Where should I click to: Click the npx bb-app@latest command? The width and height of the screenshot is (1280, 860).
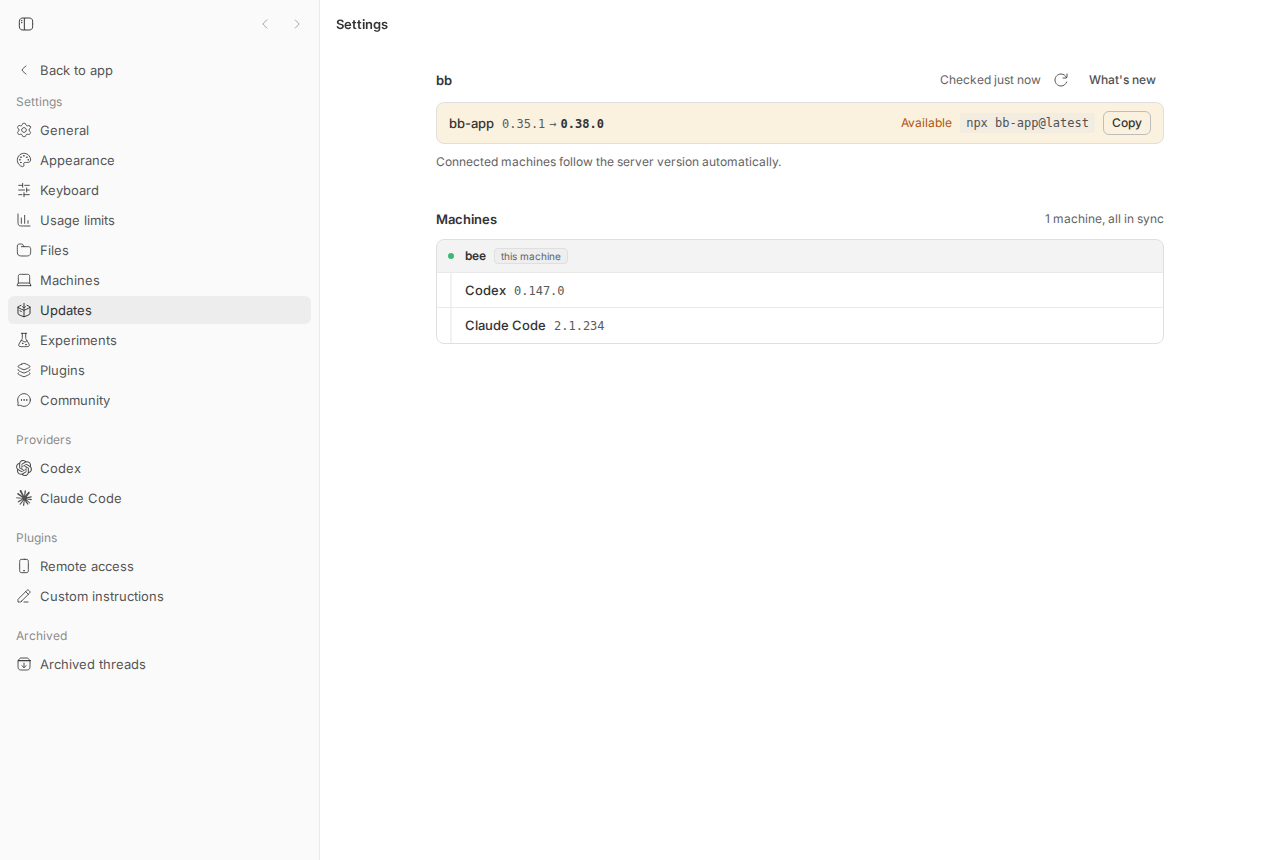pyautogui.click(x=1027, y=123)
